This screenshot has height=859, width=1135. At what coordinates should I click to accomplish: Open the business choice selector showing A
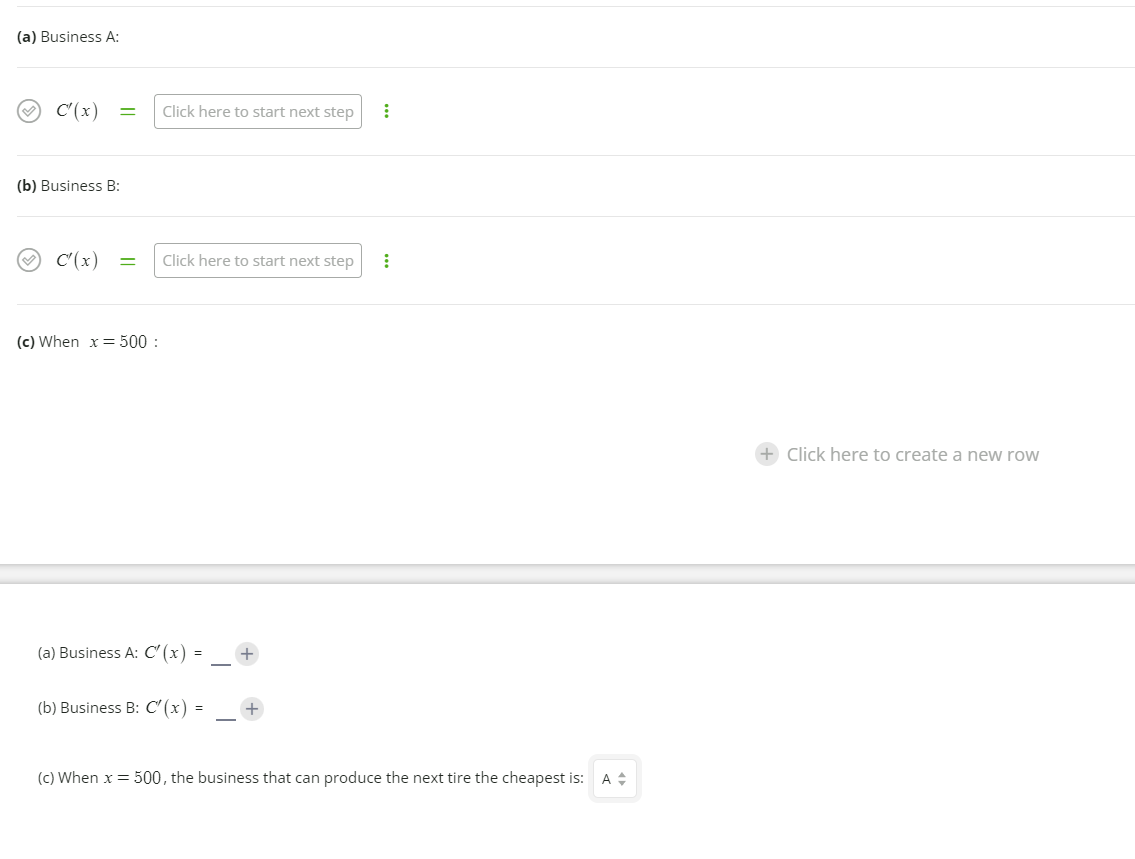[x=614, y=778]
